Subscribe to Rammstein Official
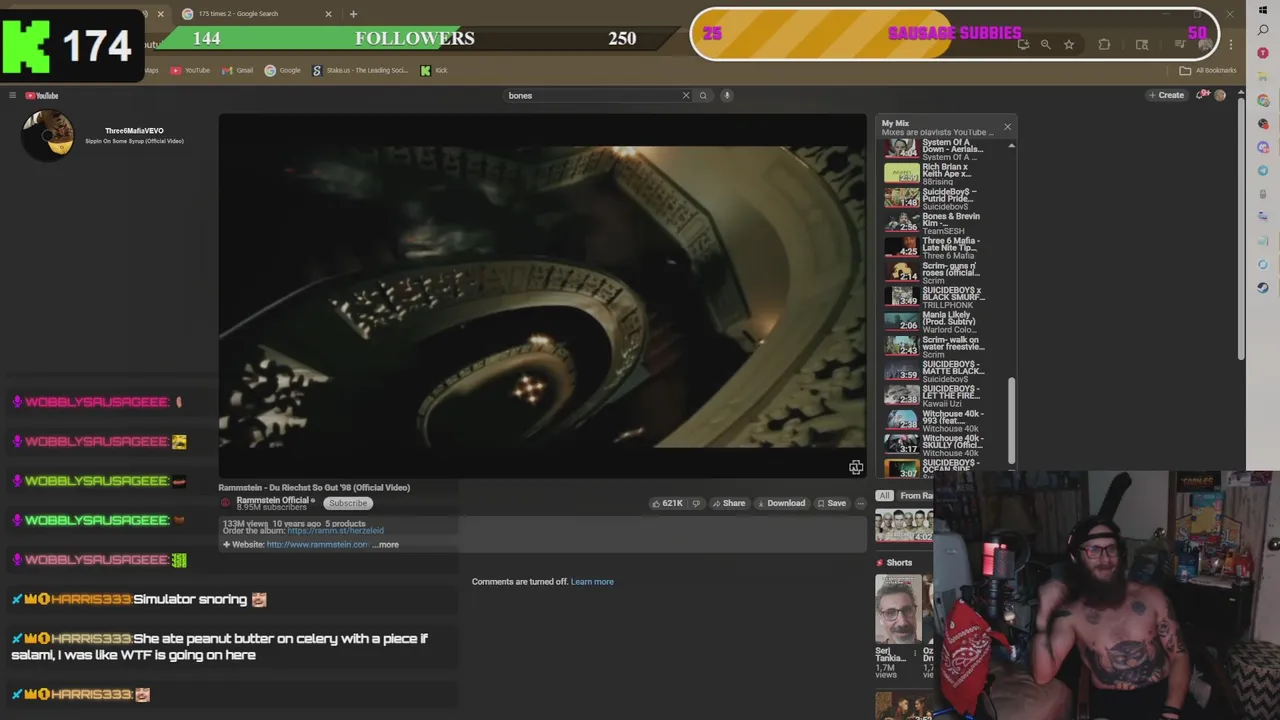 (x=348, y=503)
